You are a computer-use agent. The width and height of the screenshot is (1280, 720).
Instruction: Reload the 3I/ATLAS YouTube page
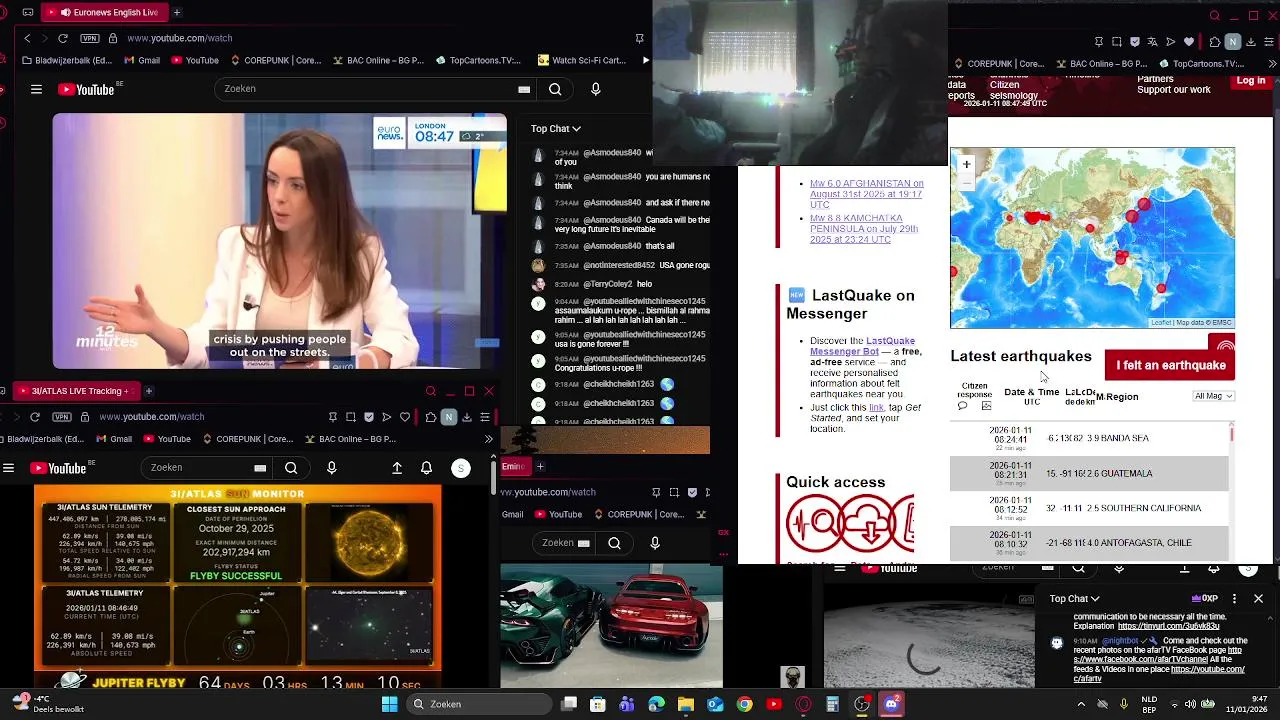pos(35,416)
